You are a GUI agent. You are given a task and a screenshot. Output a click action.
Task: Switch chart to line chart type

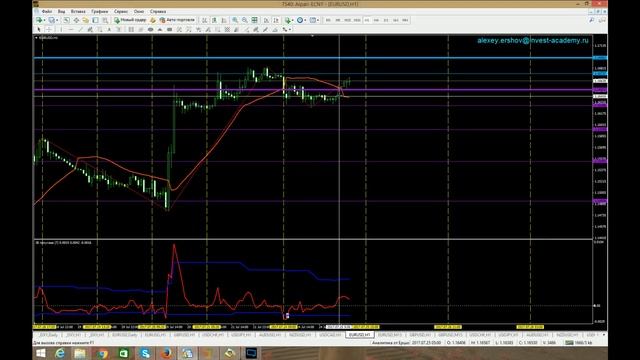click(x=224, y=20)
